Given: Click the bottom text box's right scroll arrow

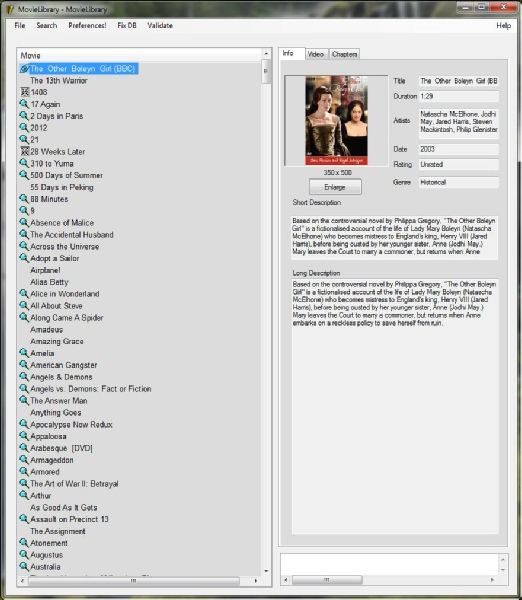Looking at the screenshot, I should tap(492, 580).
